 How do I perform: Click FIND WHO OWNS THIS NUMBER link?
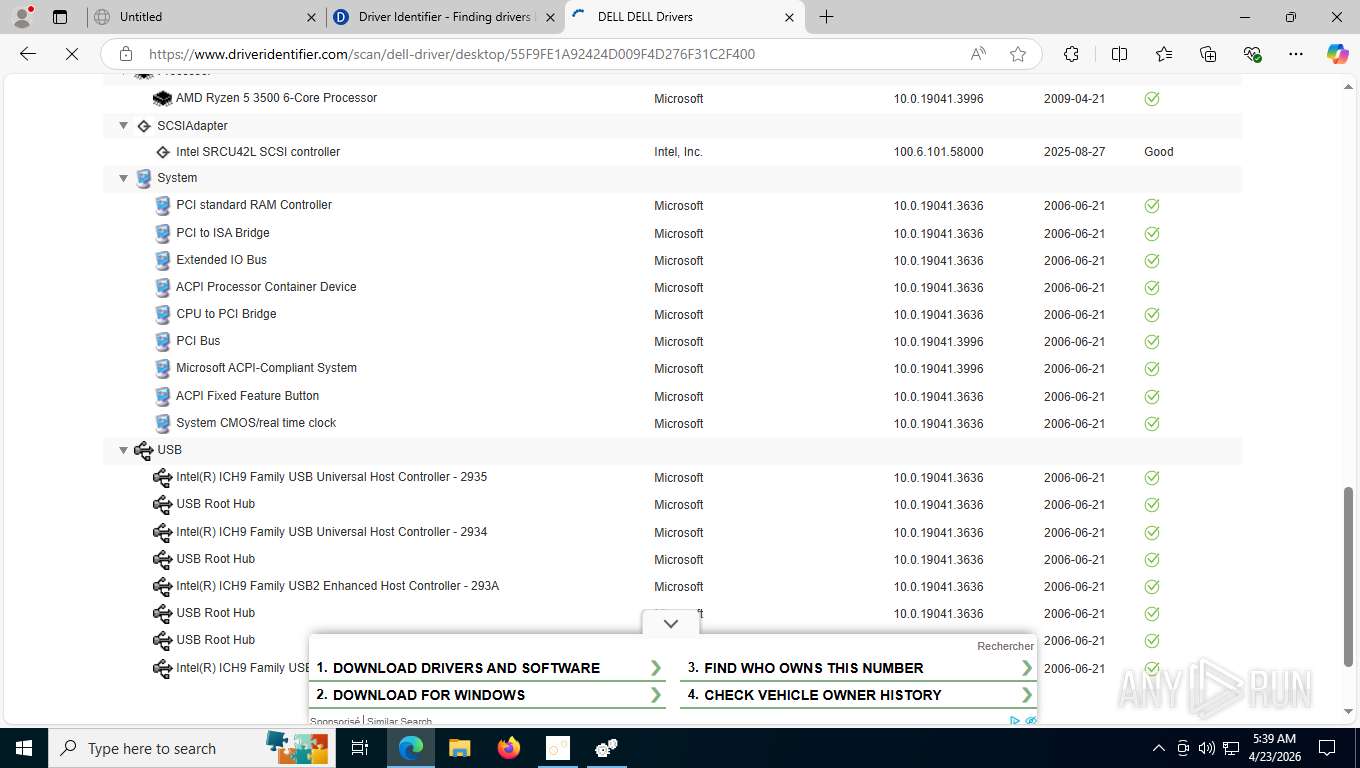814,668
